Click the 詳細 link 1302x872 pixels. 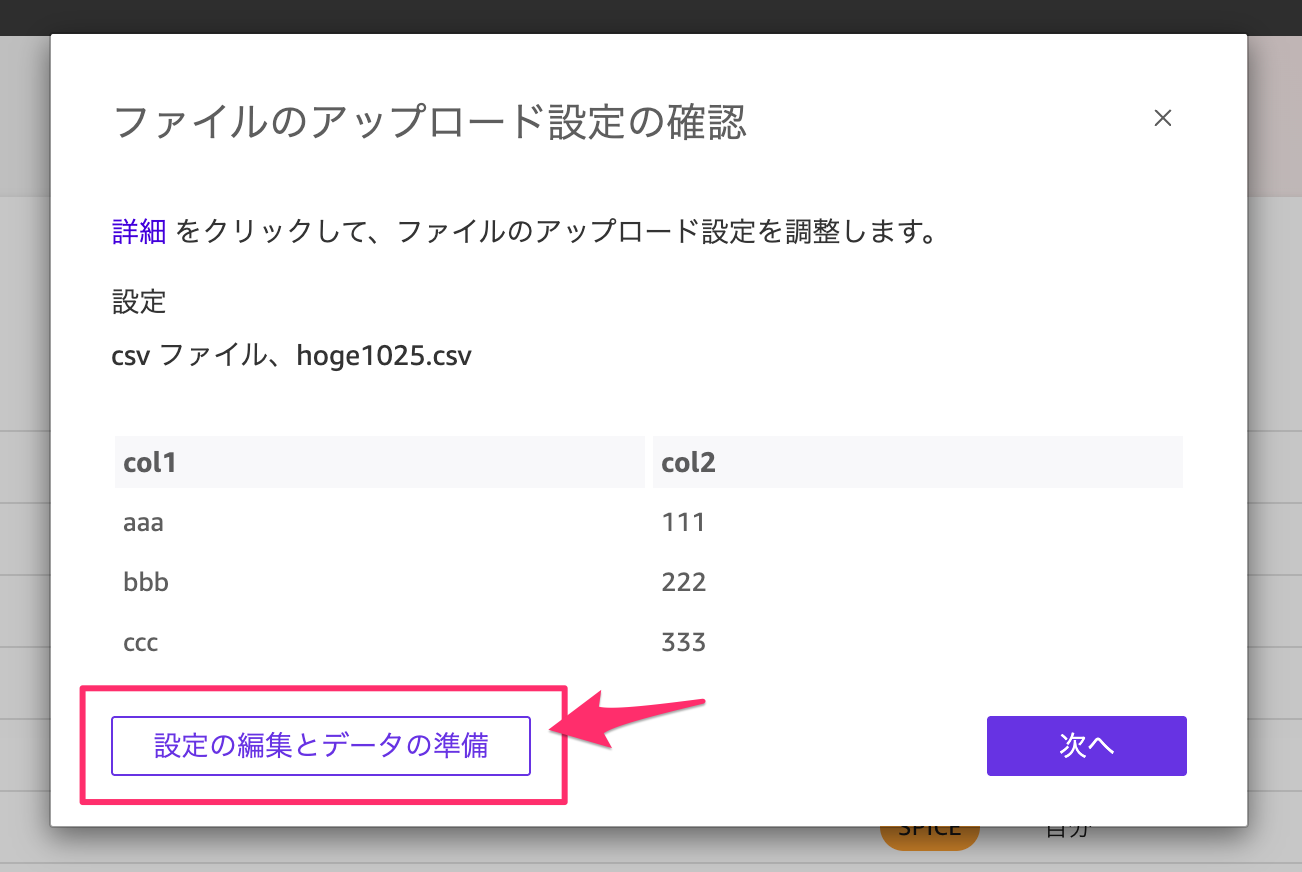(x=139, y=233)
